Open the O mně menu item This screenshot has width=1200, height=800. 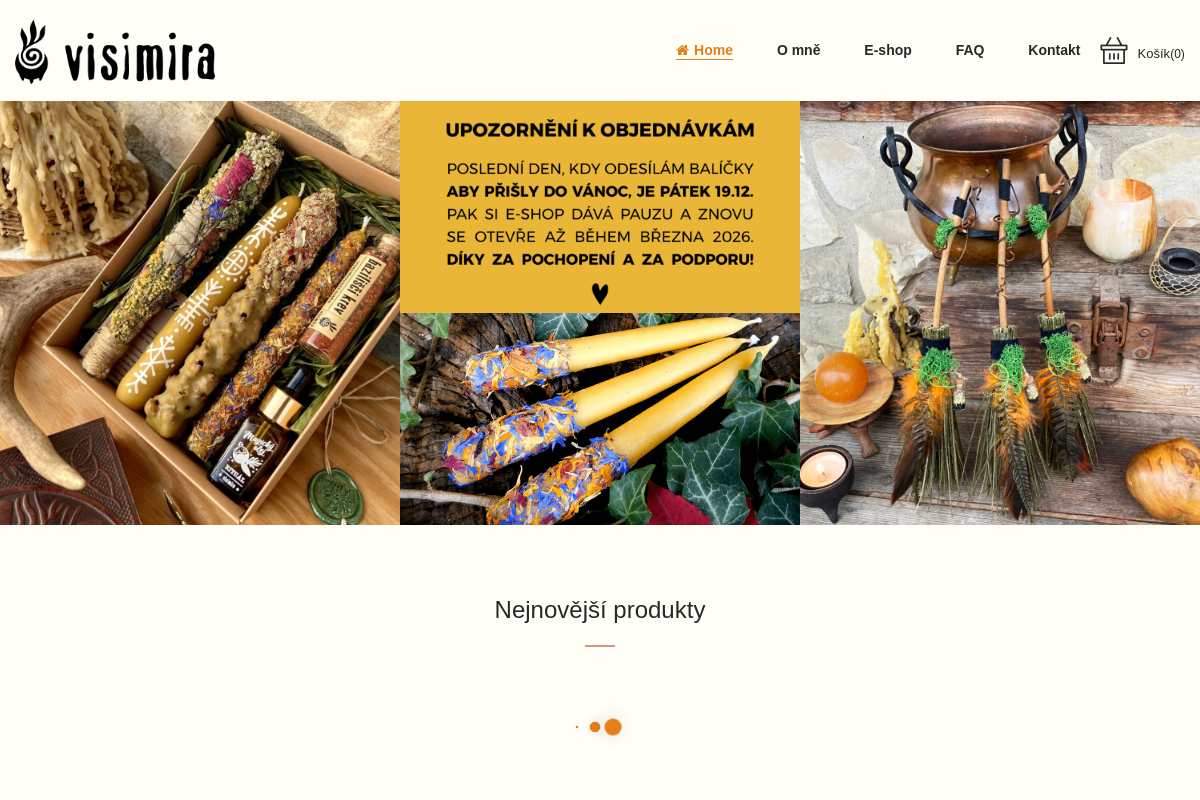[799, 50]
